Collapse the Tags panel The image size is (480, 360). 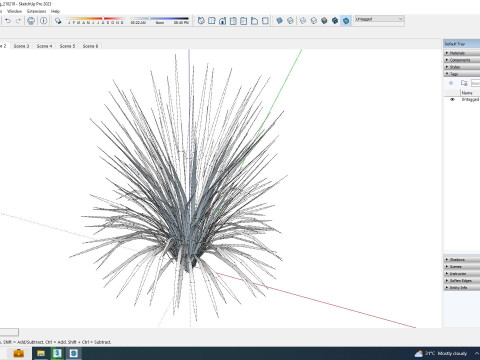pos(462,74)
